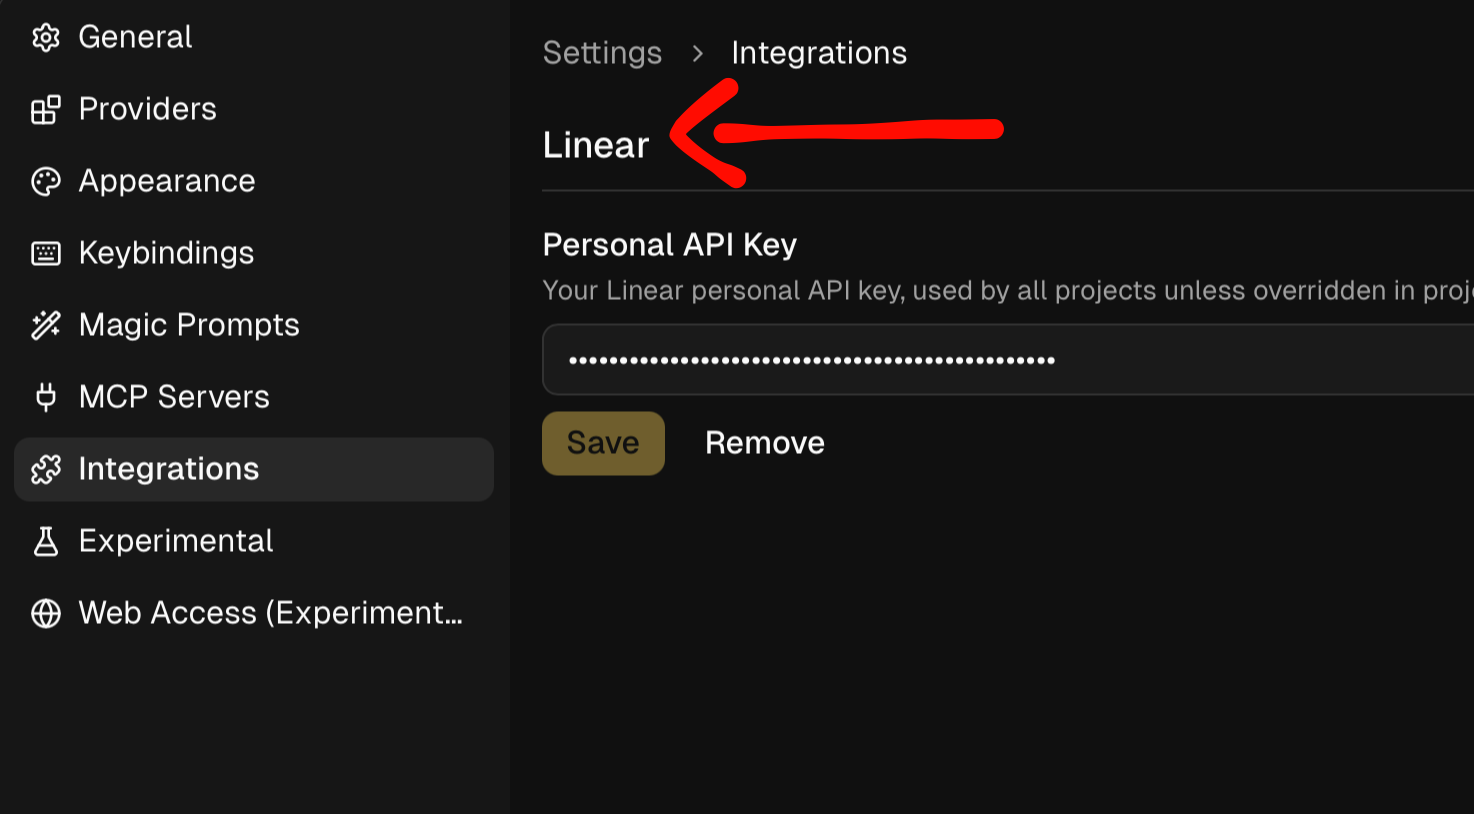
Task: Save the Linear API key
Action: (603, 443)
